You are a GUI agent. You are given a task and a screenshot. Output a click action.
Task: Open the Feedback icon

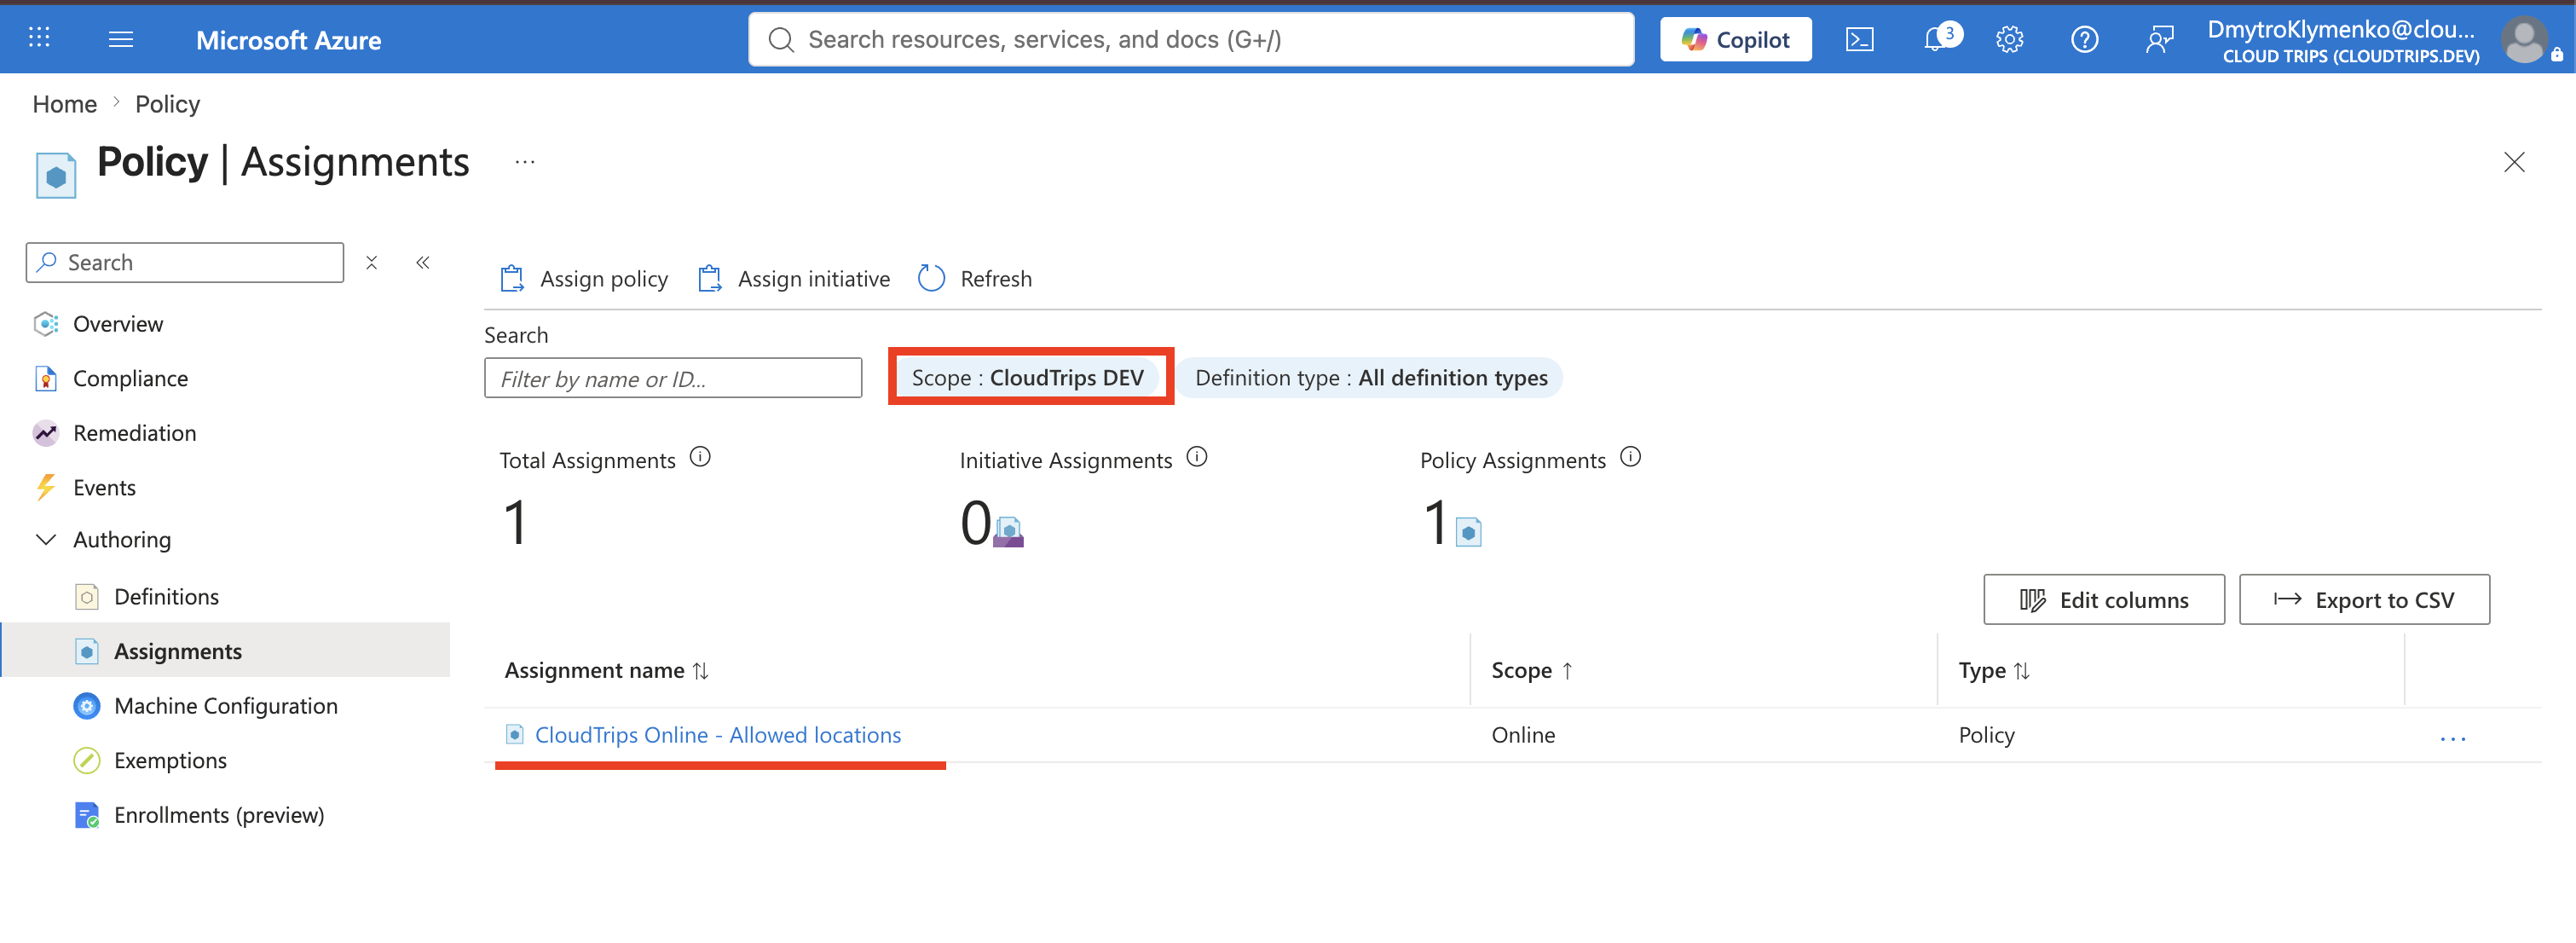[x=2159, y=39]
